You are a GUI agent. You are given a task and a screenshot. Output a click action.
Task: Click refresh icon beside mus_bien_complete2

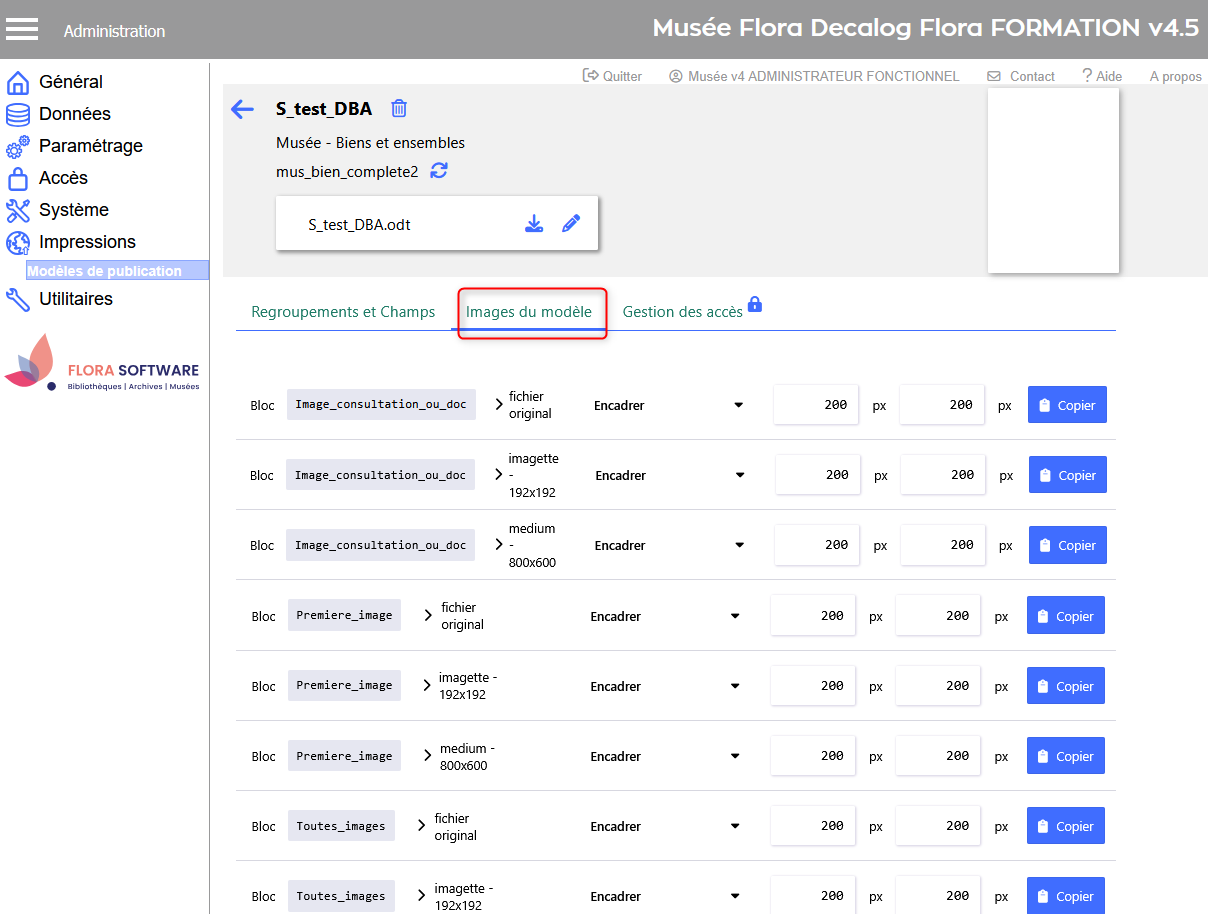coord(439,171)
